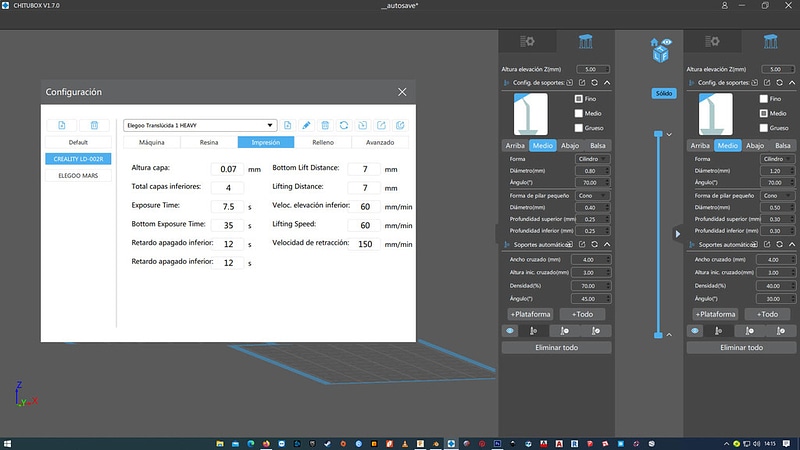Export Soportes automáticos in right panel
This screenshot has width=800, height=450.
click(x=767, y=244)
